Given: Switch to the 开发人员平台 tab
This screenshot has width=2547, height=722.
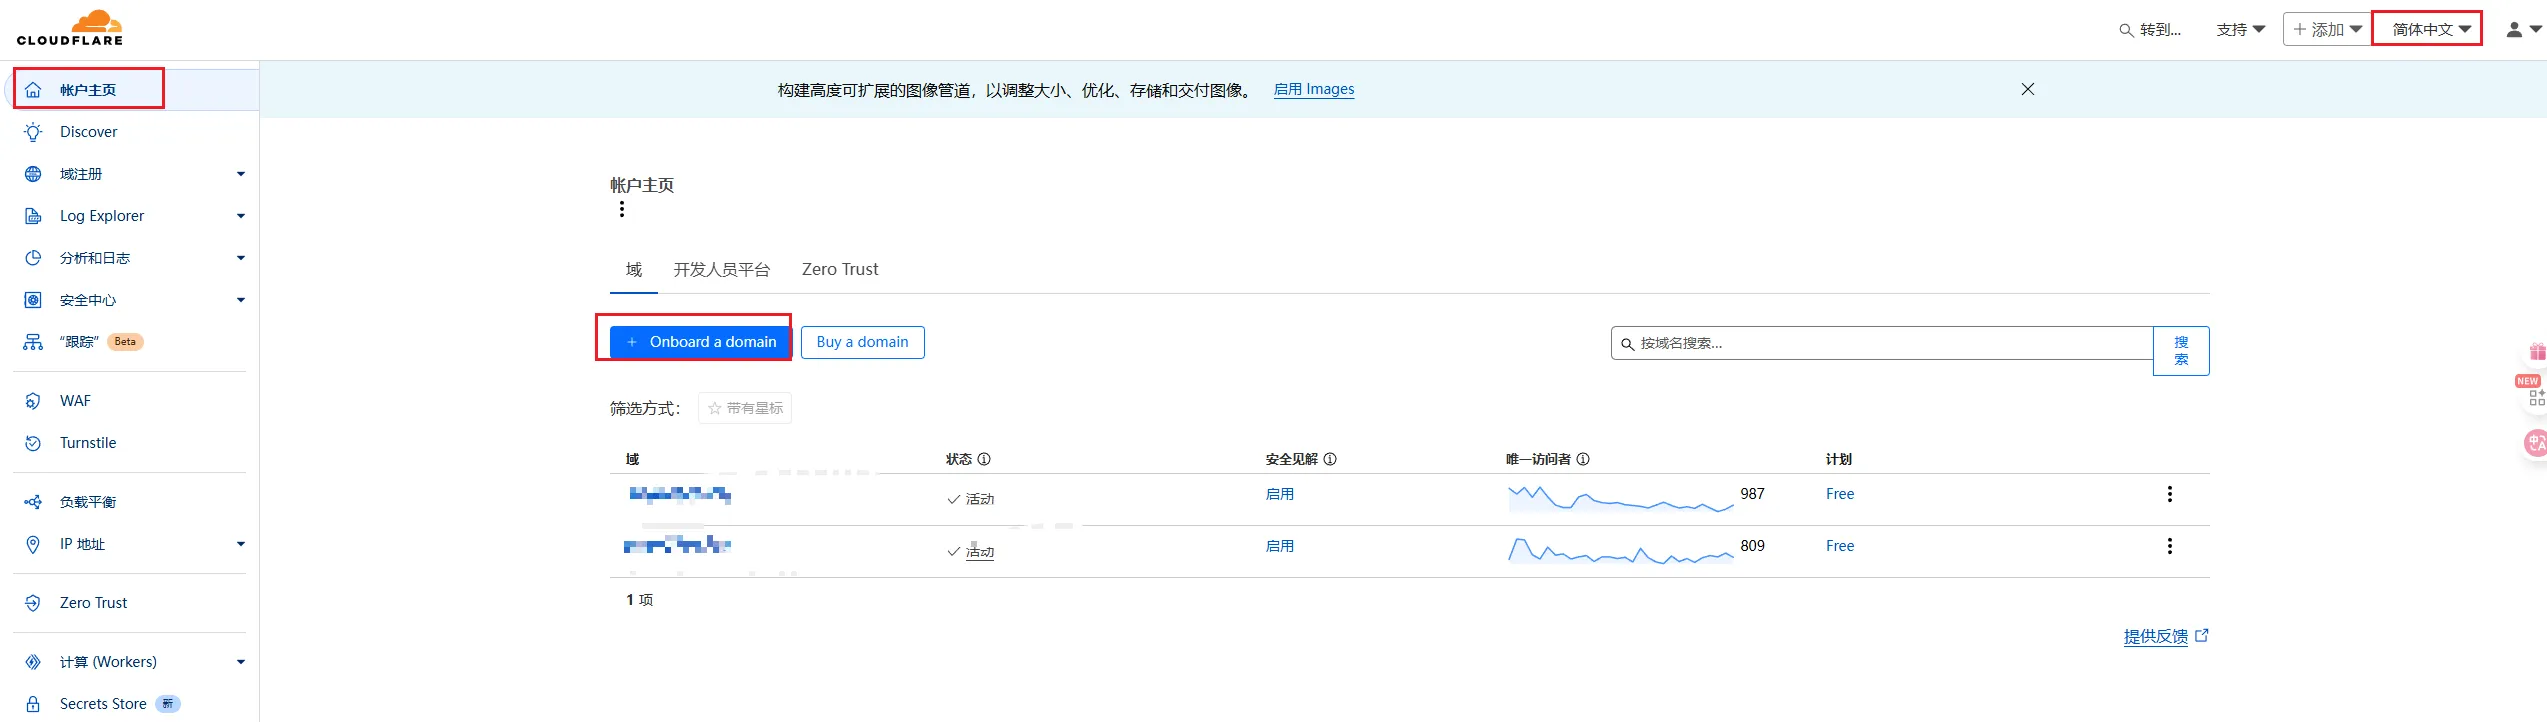Looking at the screenshot, I should [x=722, y=270].
